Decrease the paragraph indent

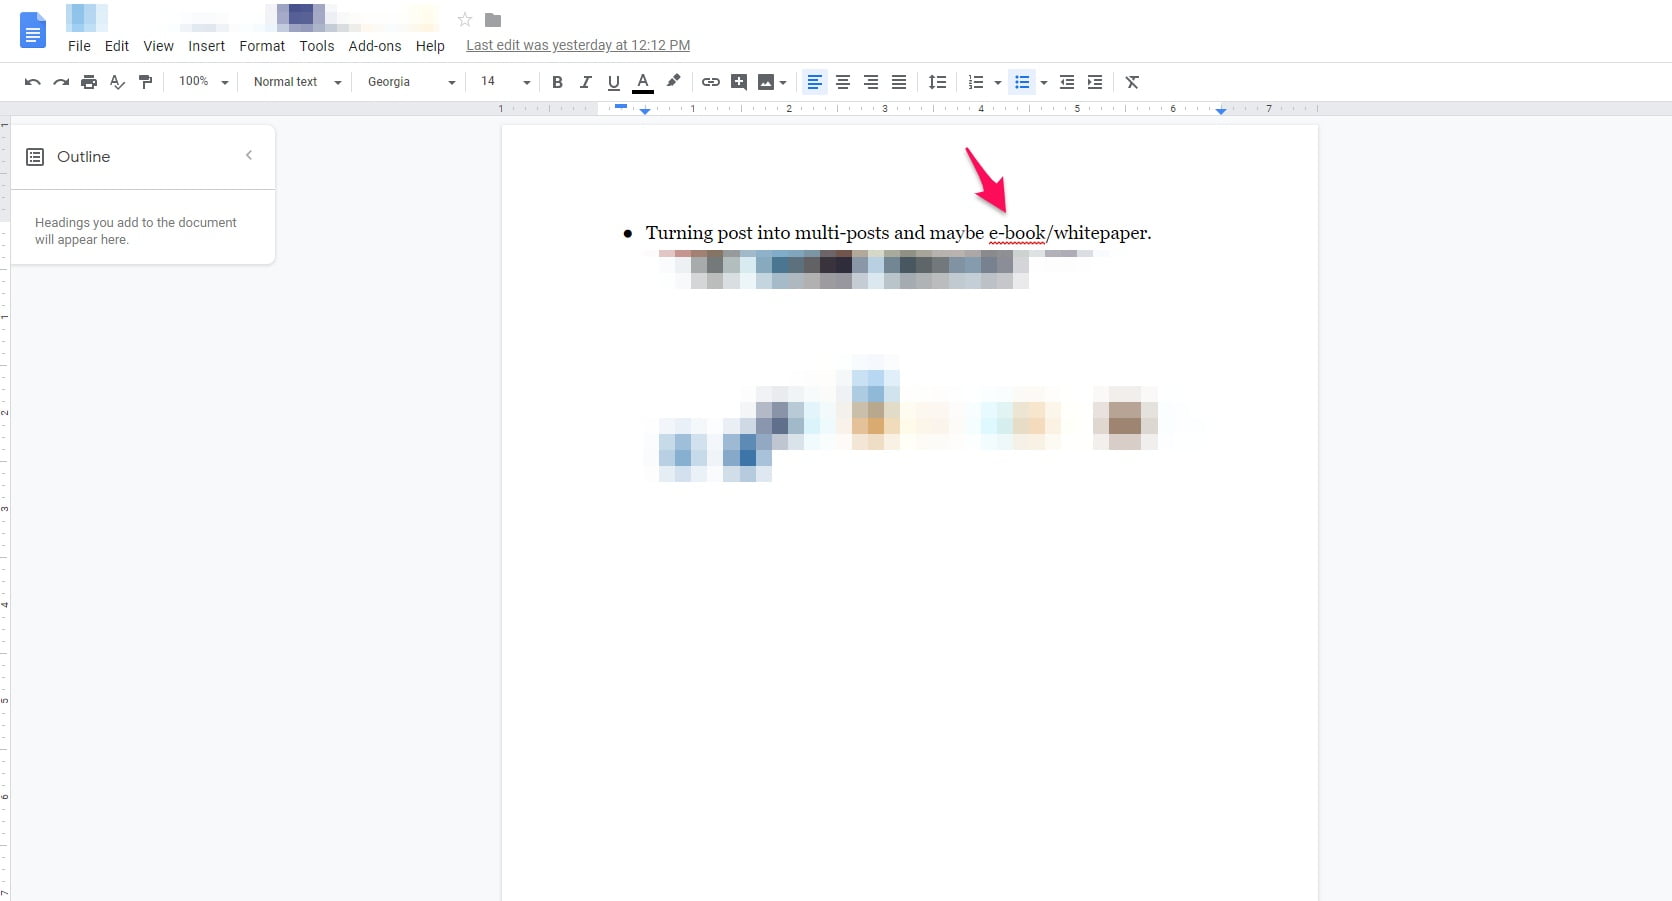coord(1067,82)
